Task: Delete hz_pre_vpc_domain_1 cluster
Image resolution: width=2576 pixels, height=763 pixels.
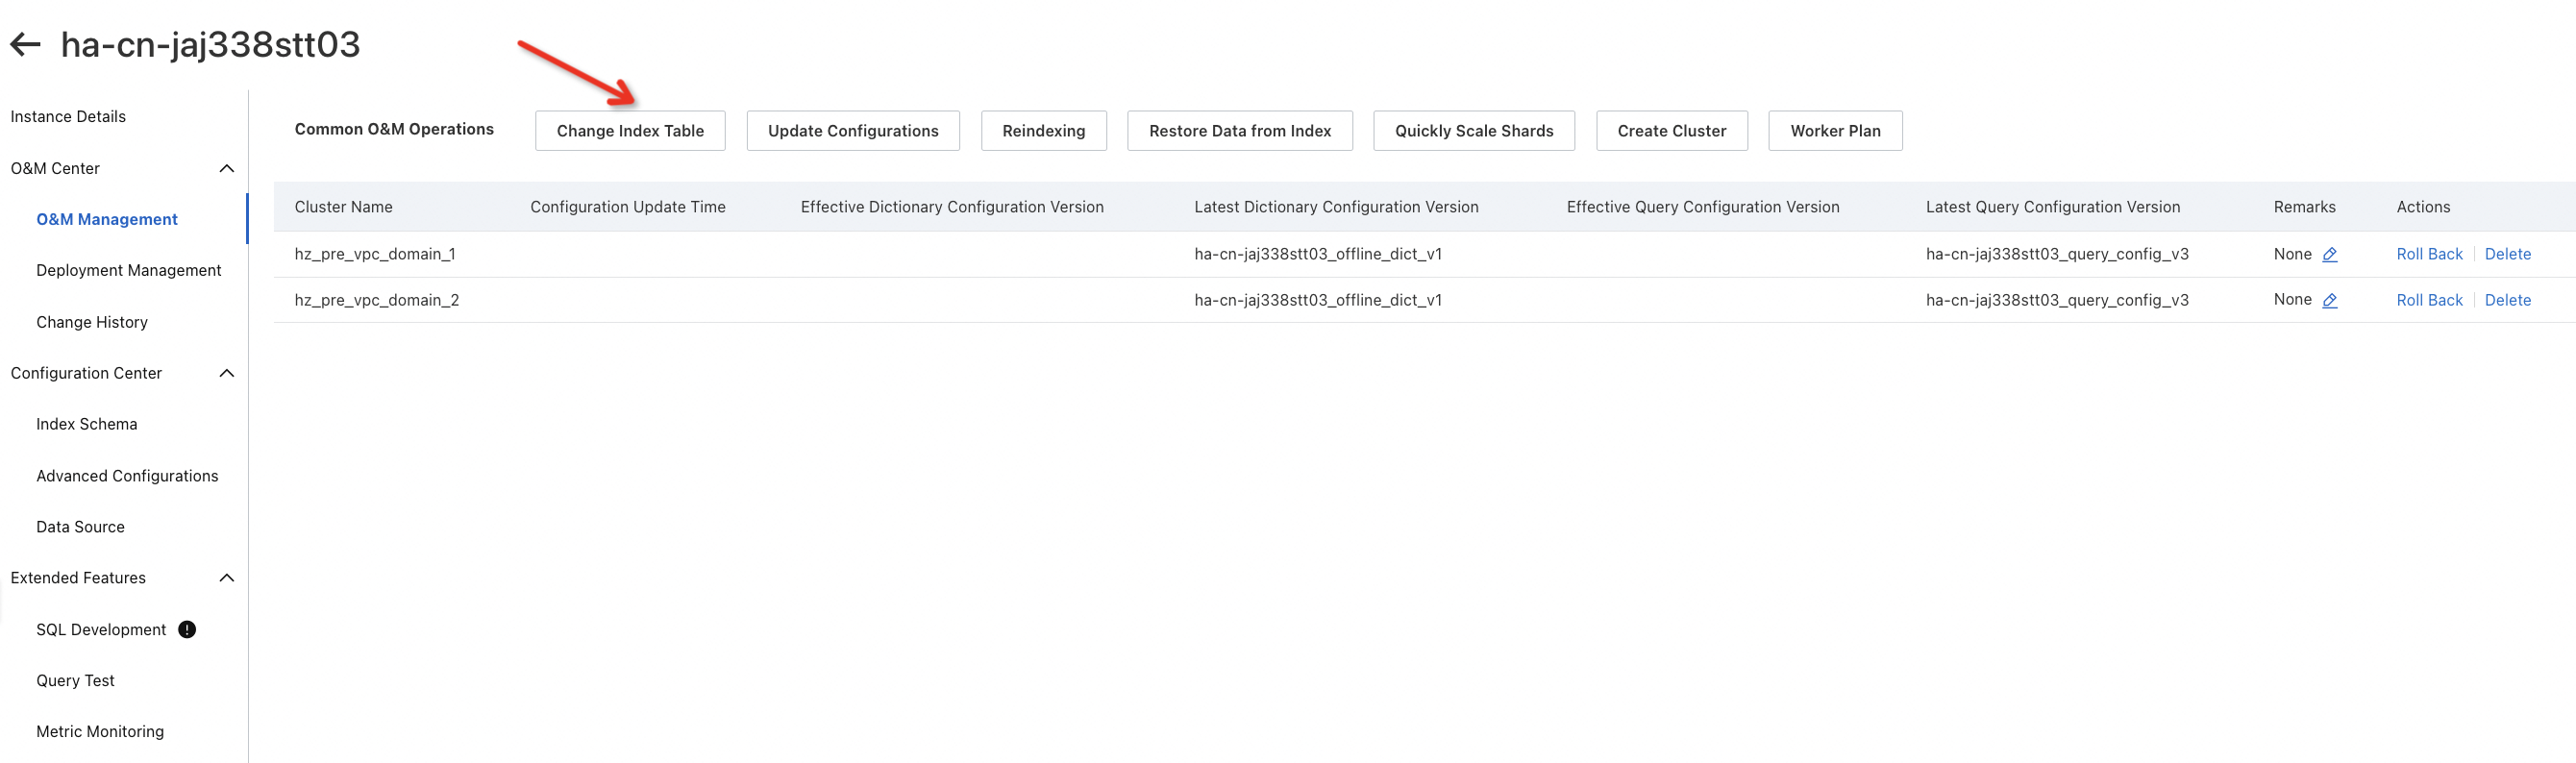Action: tap(2508, 254)
